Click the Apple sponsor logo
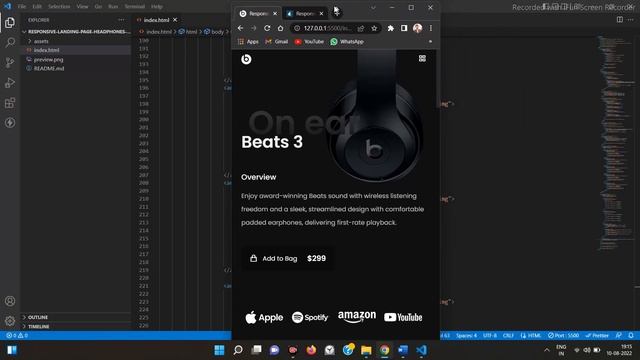Screen dimensions: 640x360 tap(264, 317)
